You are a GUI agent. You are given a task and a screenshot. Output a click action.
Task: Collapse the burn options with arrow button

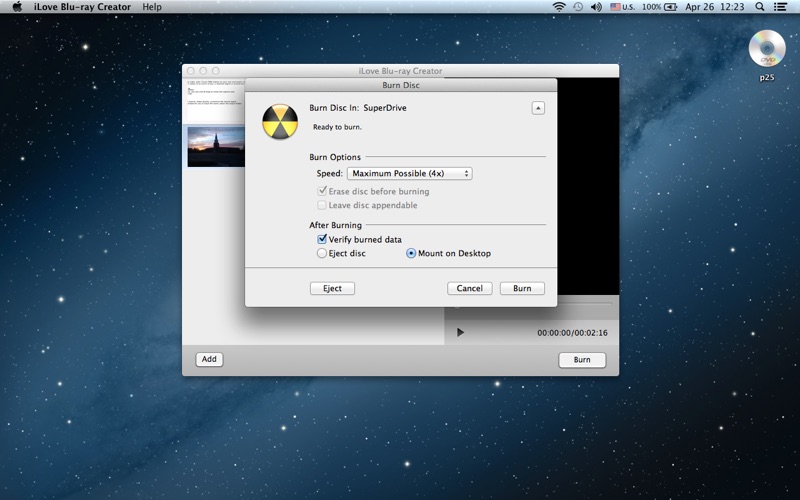pyautogui.click(x=538, y=108)
